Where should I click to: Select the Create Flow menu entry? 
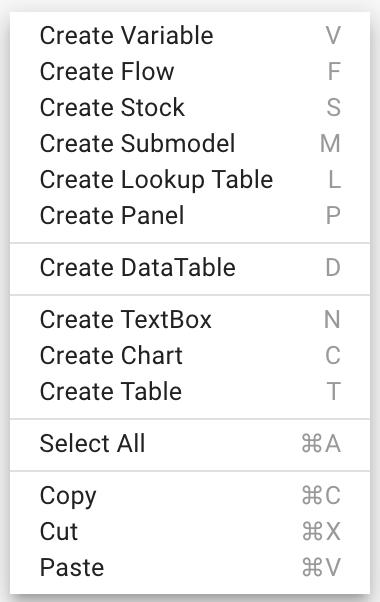point(190,71)
